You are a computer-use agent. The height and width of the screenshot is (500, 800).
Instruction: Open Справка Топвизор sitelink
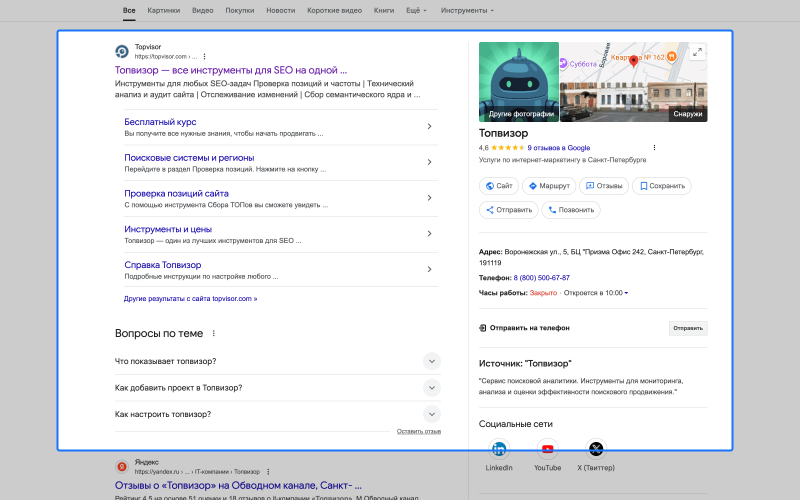[163, 265]
